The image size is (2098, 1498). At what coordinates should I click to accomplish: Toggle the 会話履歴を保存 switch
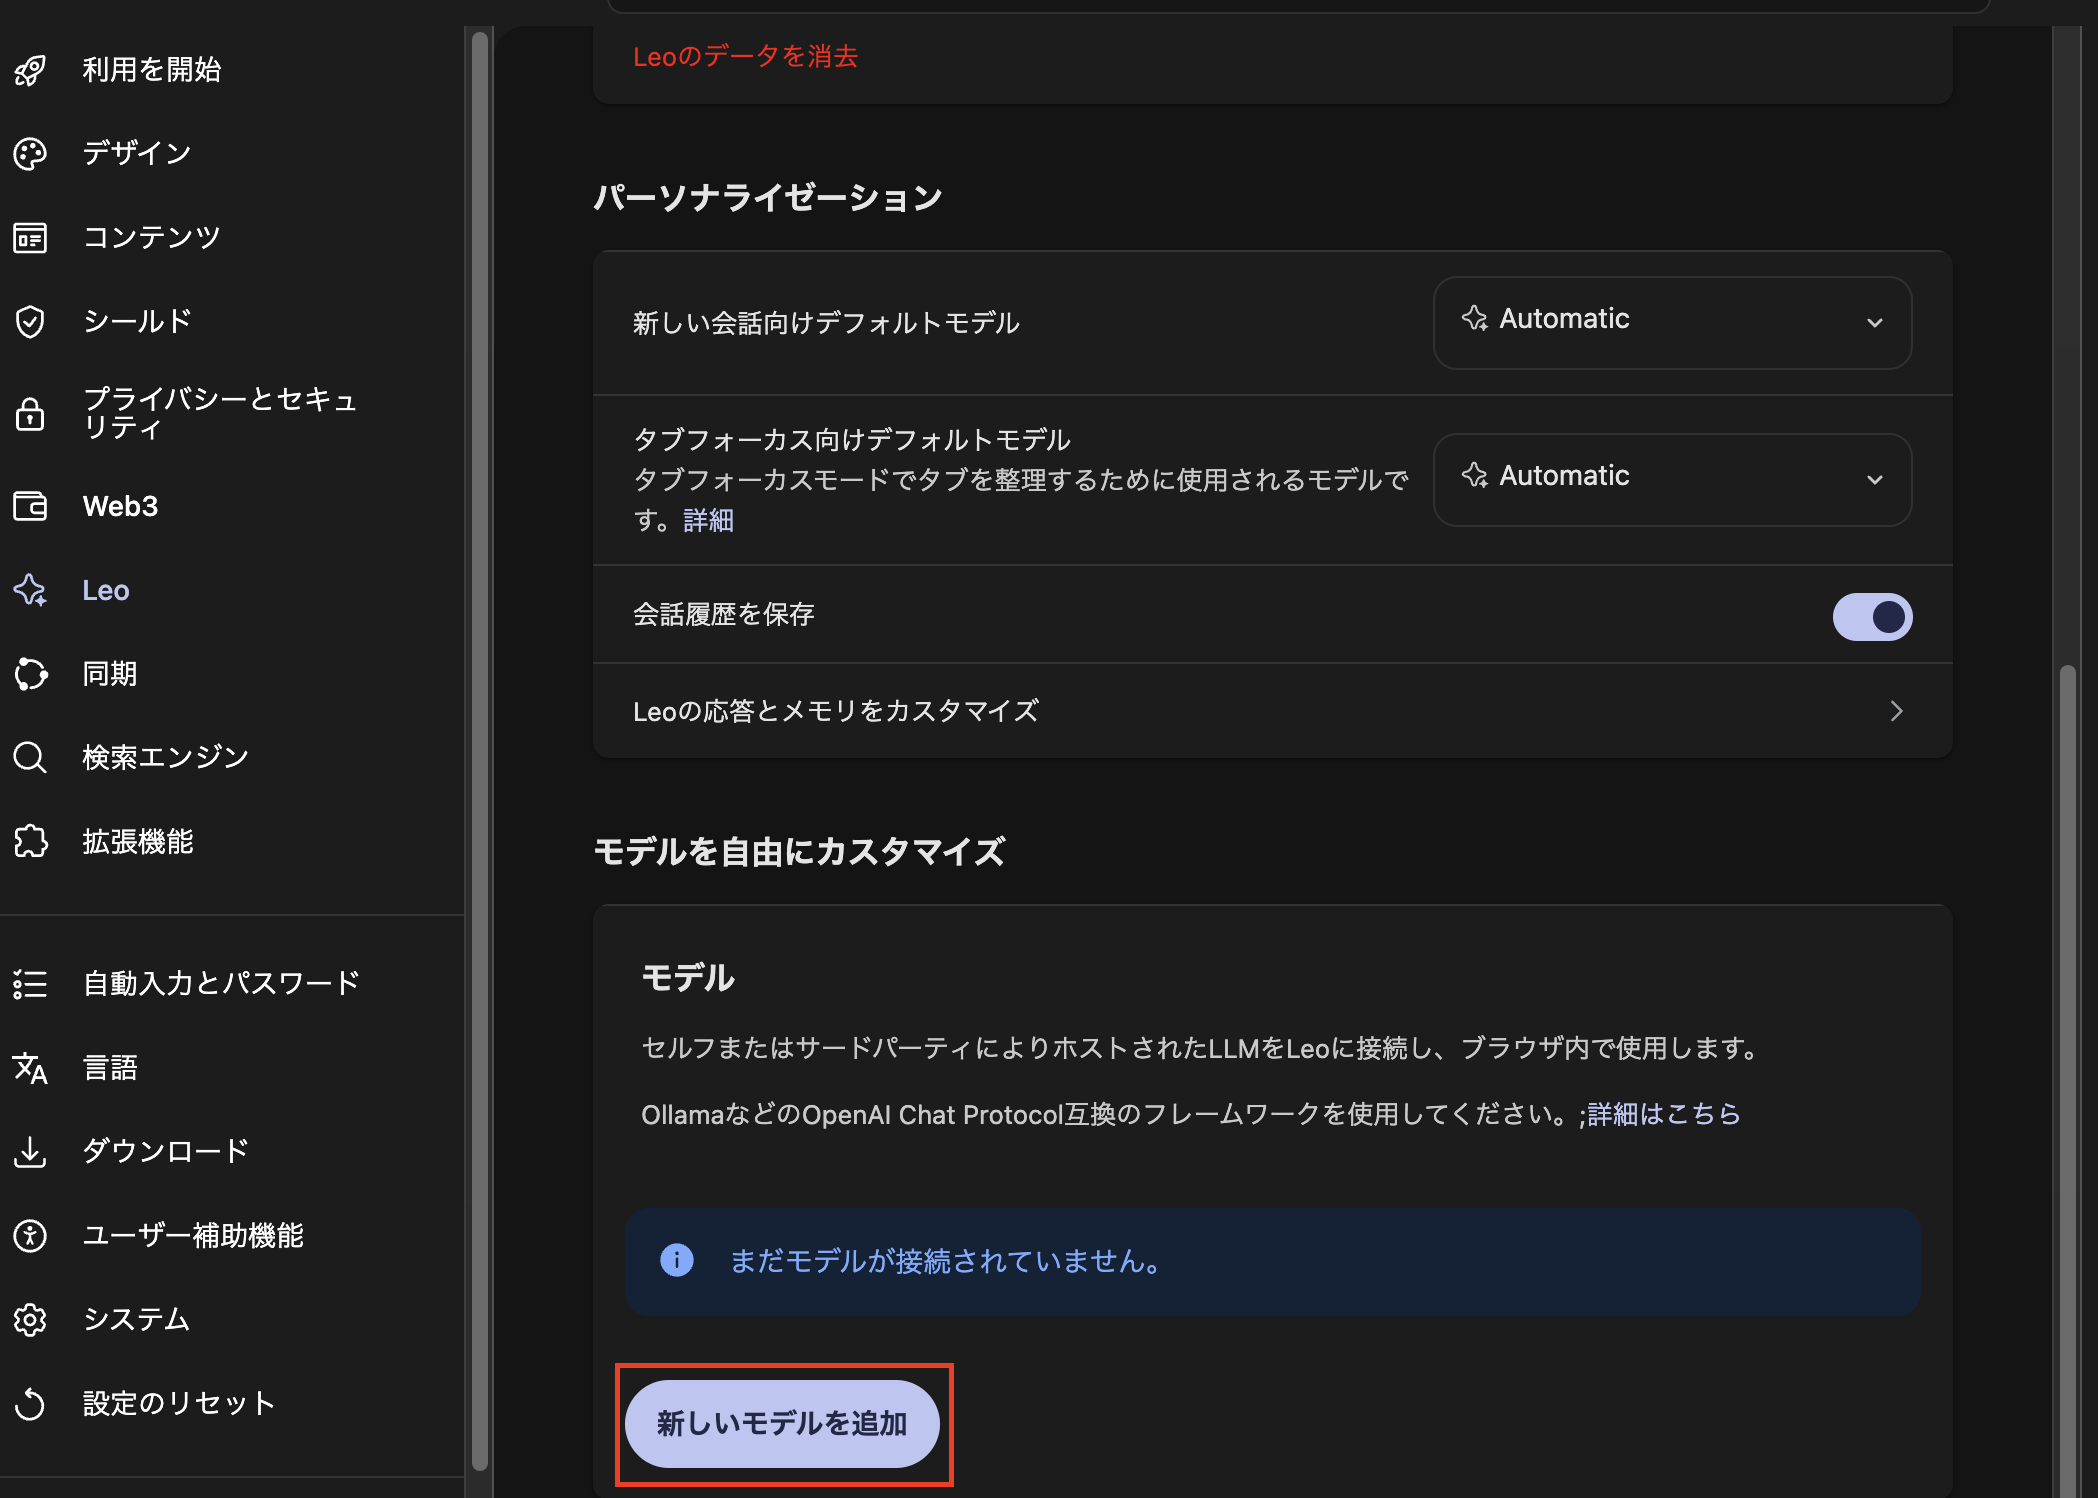(1872, 616)
